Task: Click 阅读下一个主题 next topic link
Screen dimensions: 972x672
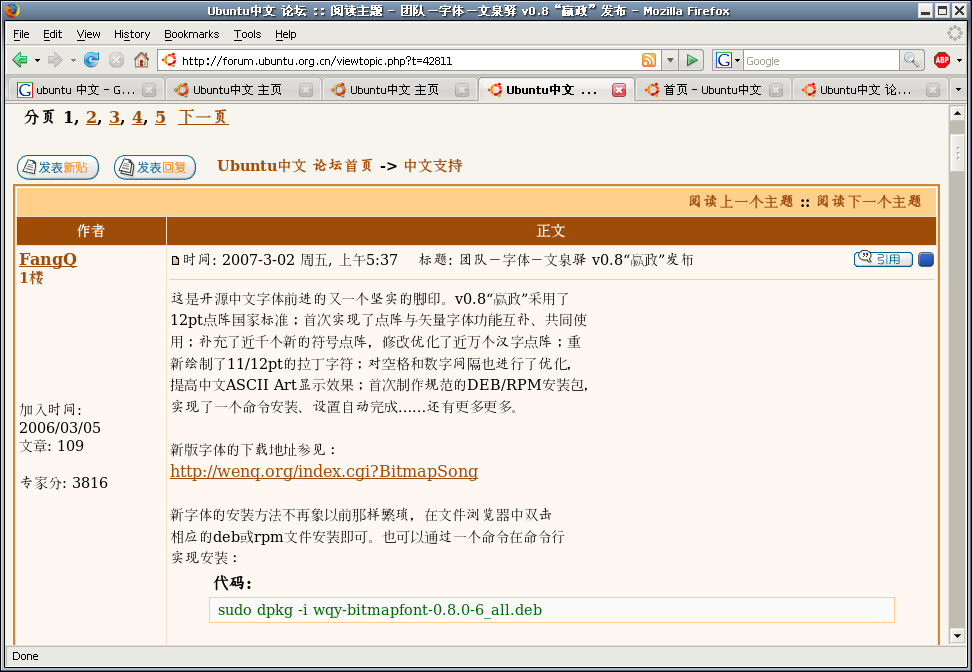Action: pyautogui.click(x=869, y=201)
